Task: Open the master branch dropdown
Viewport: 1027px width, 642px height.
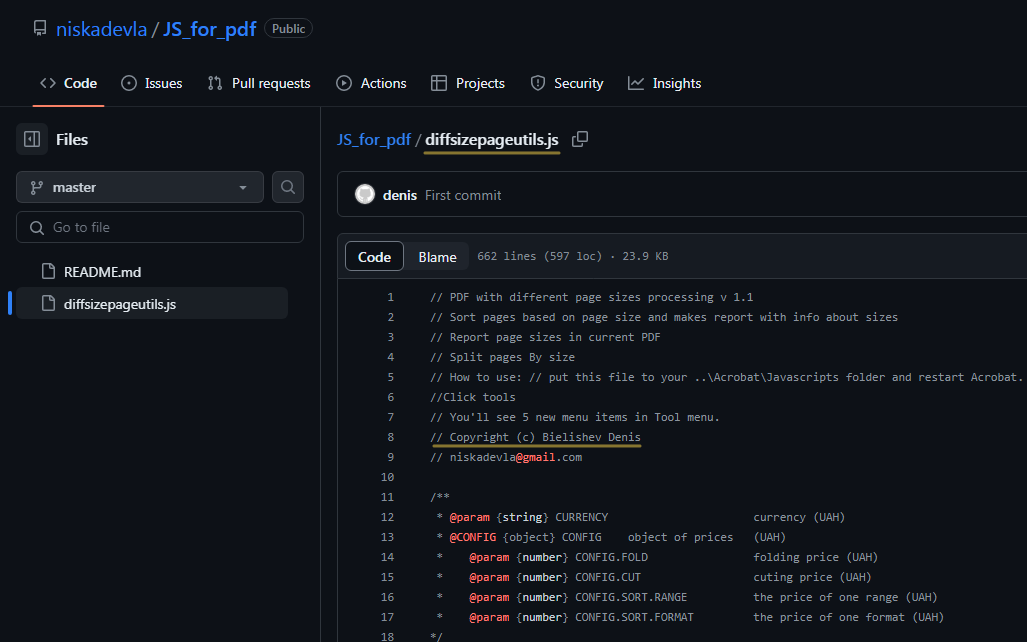Action: 140,187
